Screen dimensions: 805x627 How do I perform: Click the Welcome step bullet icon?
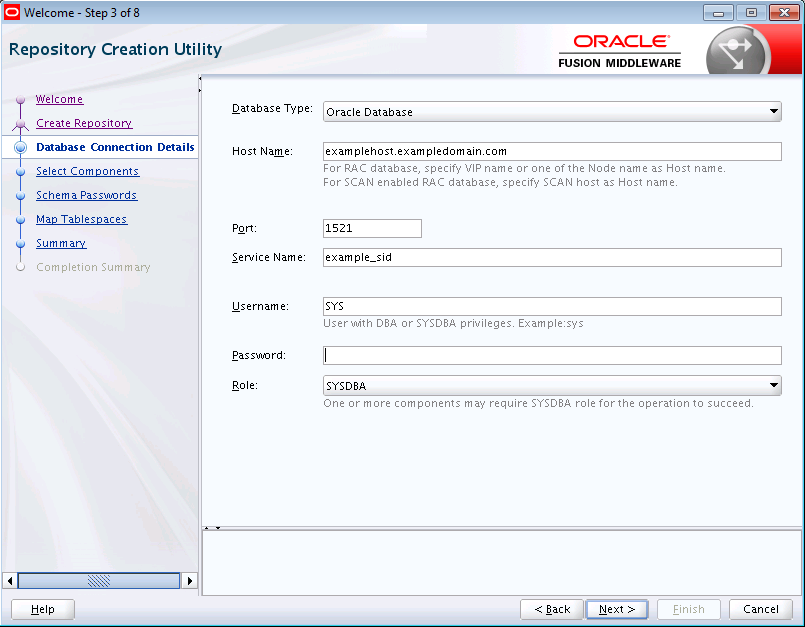pos(19,100)
